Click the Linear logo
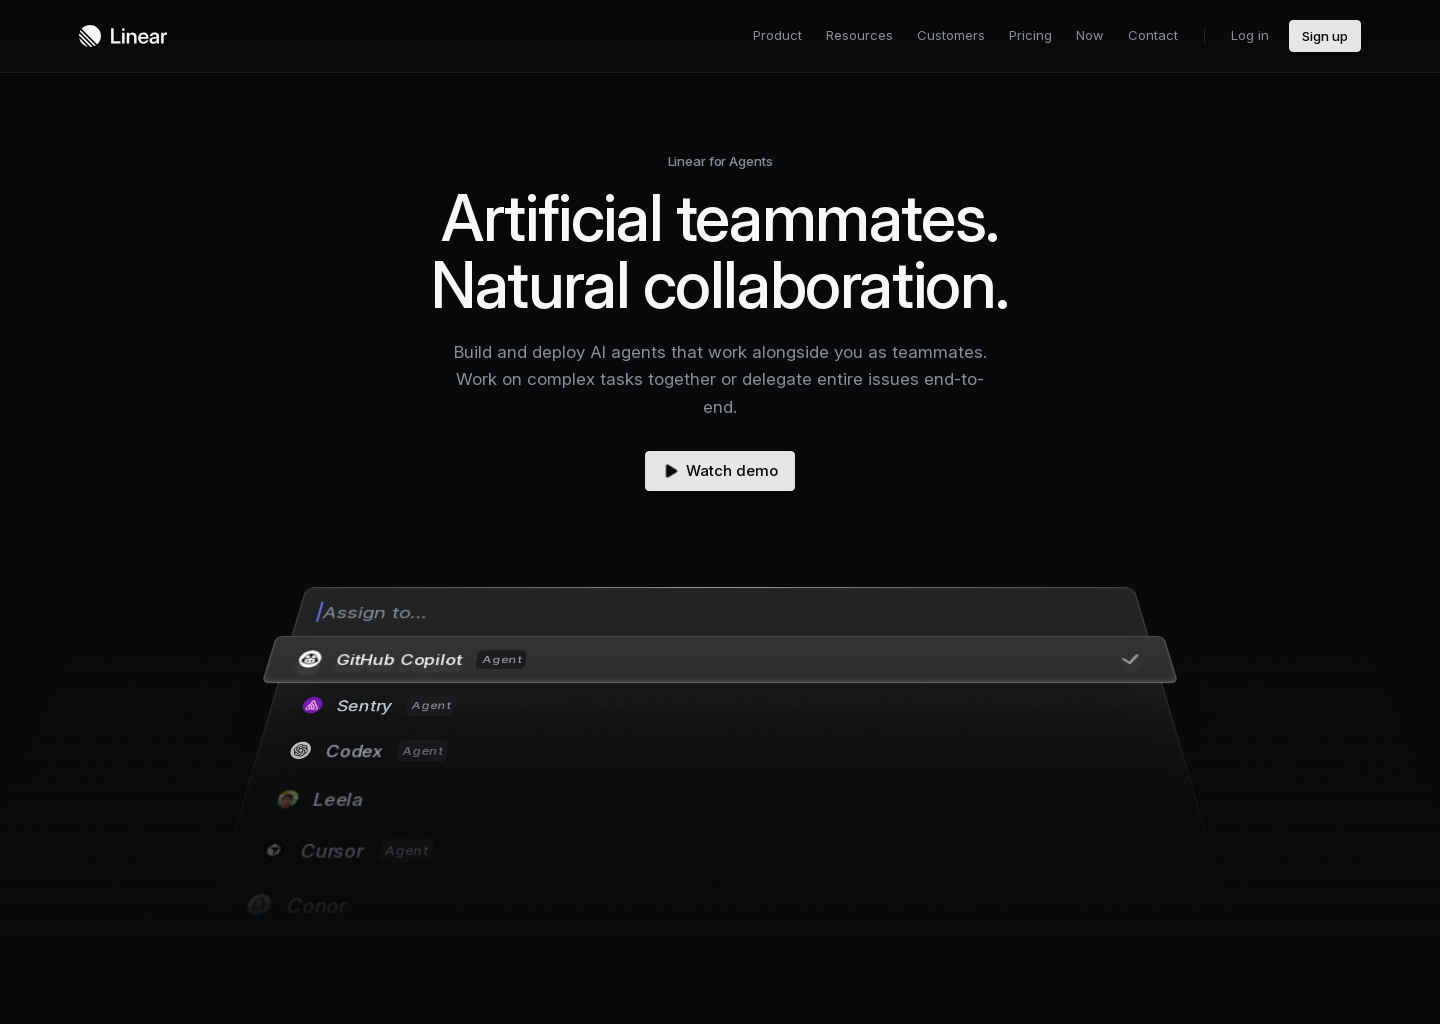The image size is (1440, 1024). tap(122, 36)
